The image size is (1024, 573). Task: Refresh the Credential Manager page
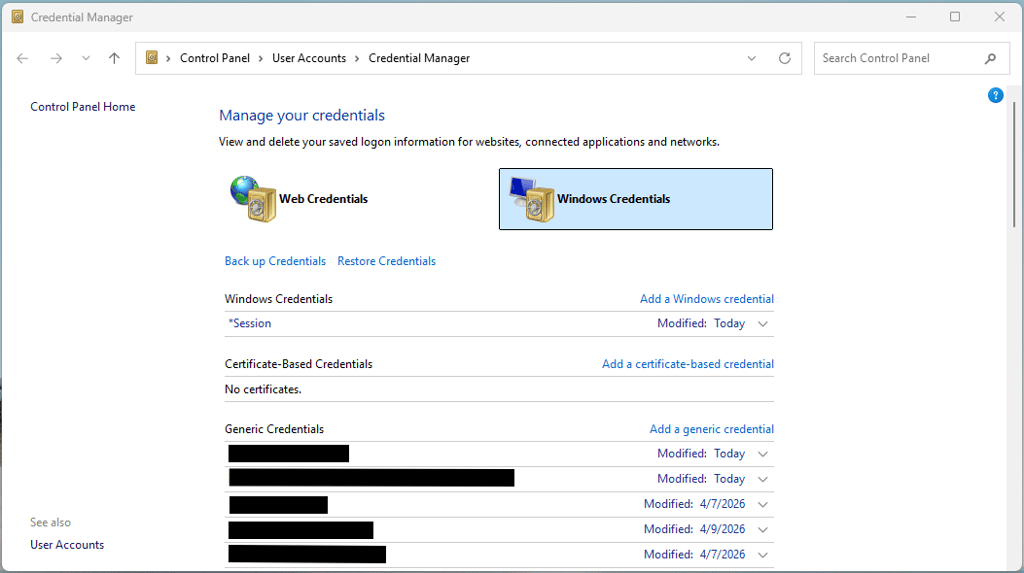(785, 58)
